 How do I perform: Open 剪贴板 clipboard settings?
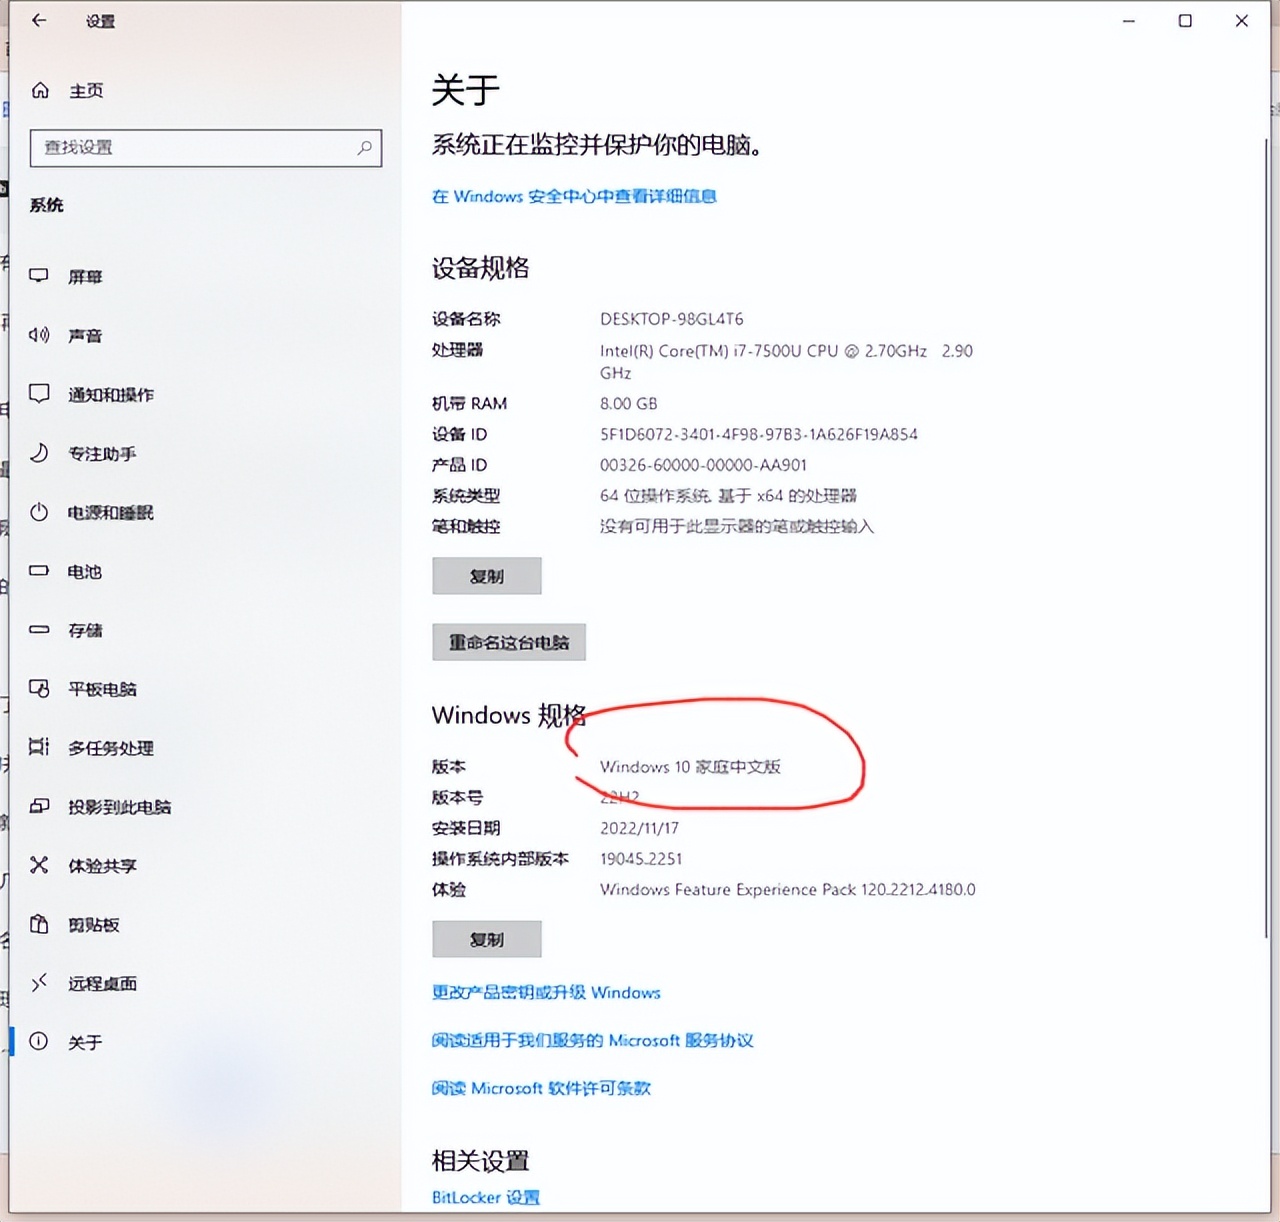[94, 925]
